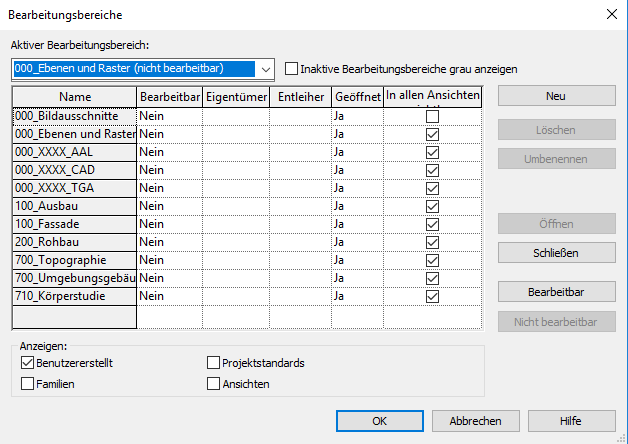
Task: Toggle Benutzererstellt checkbox
Action: [x=27, y=363]
